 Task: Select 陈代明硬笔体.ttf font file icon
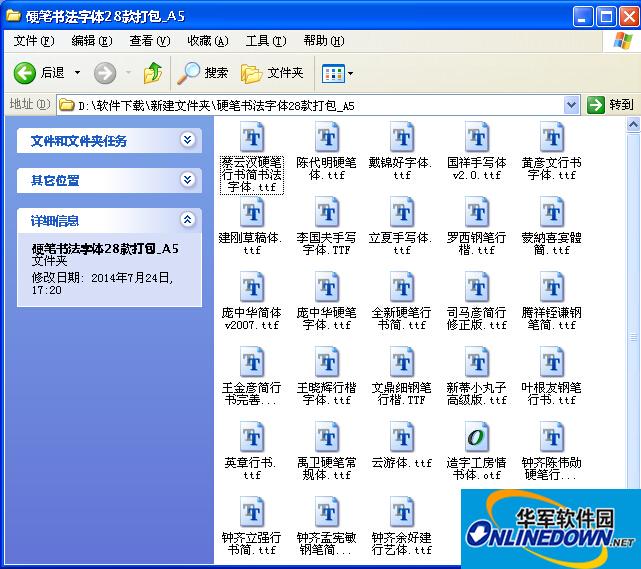pos(327,137)
